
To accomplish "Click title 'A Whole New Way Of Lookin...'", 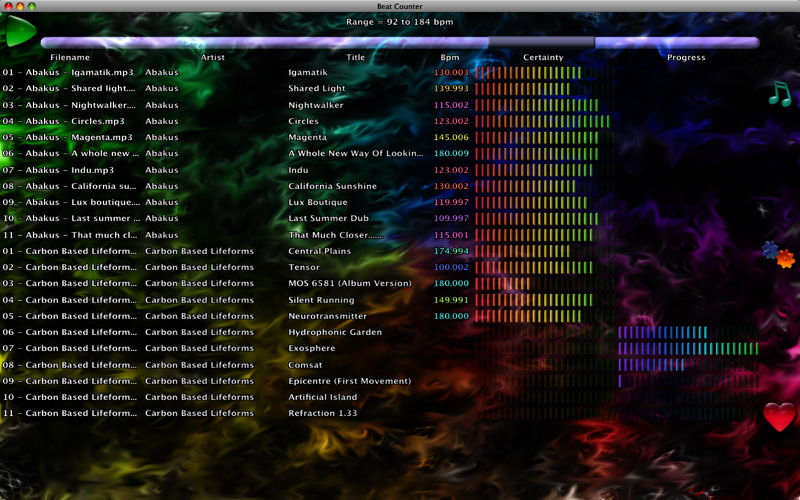I will coord(356,153).
